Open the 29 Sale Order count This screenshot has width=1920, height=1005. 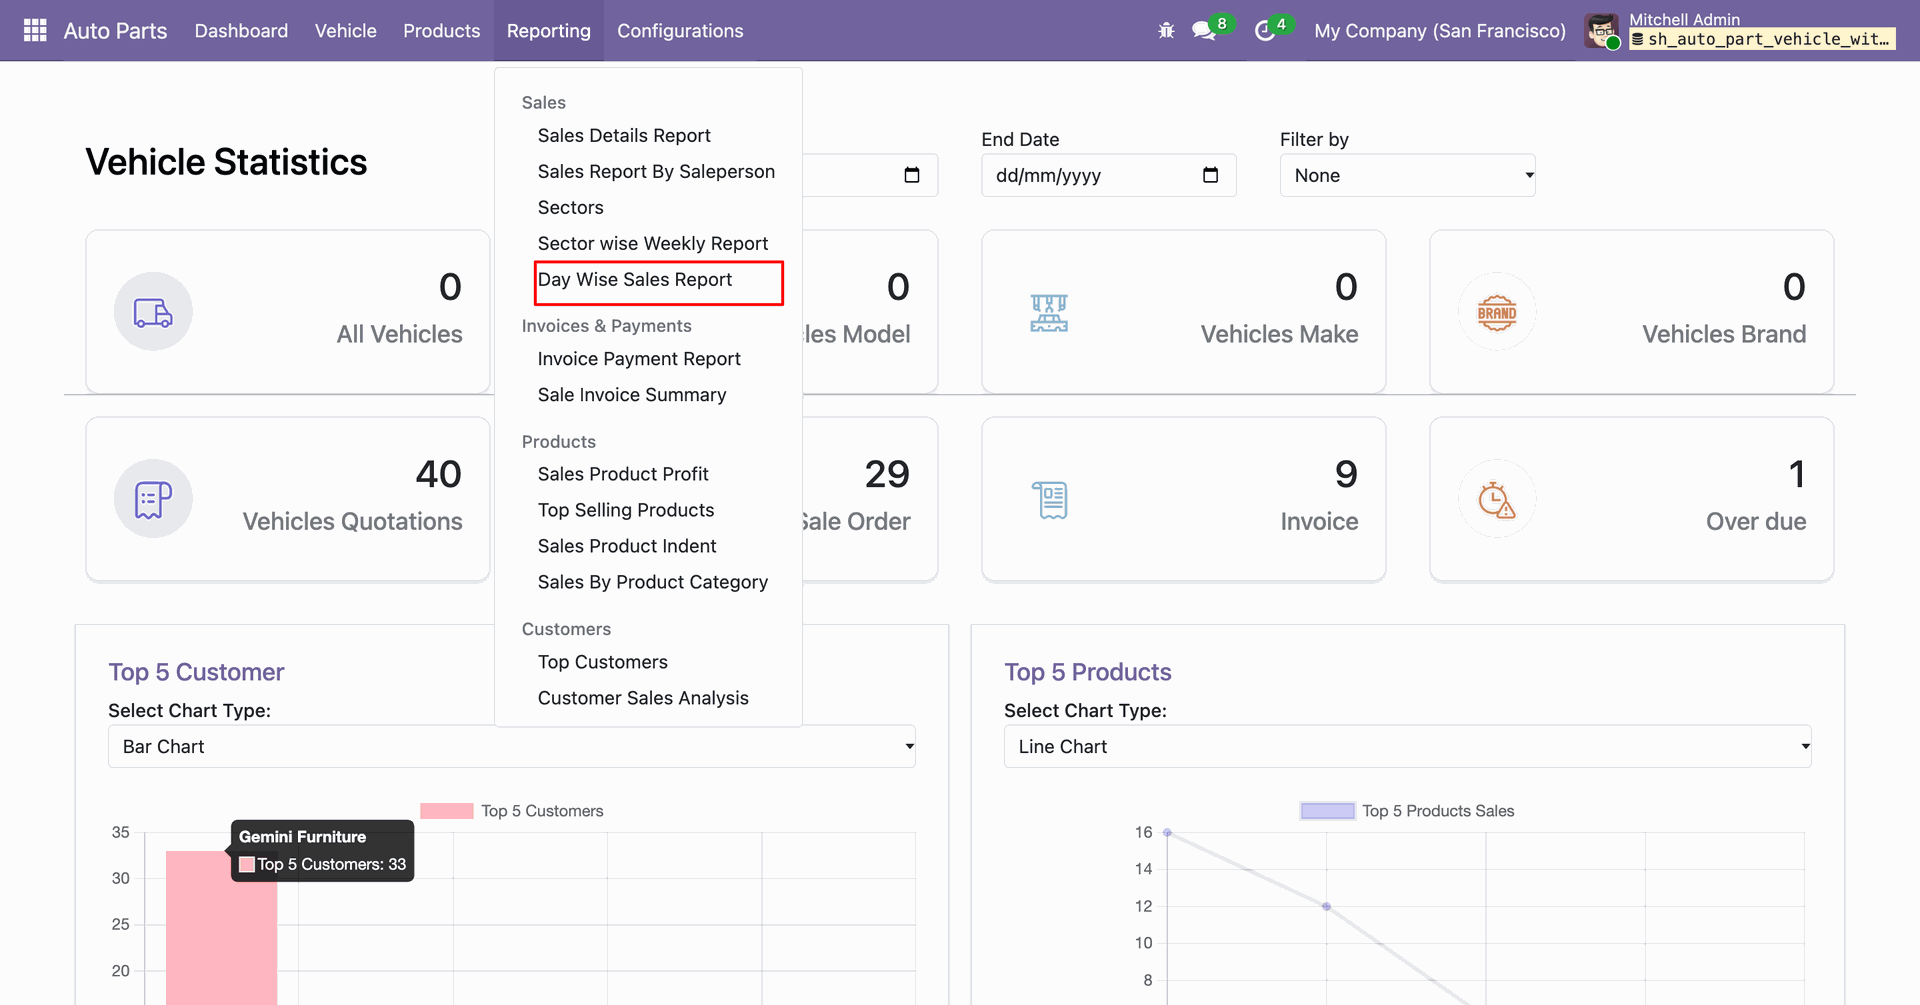click(887, 475)
